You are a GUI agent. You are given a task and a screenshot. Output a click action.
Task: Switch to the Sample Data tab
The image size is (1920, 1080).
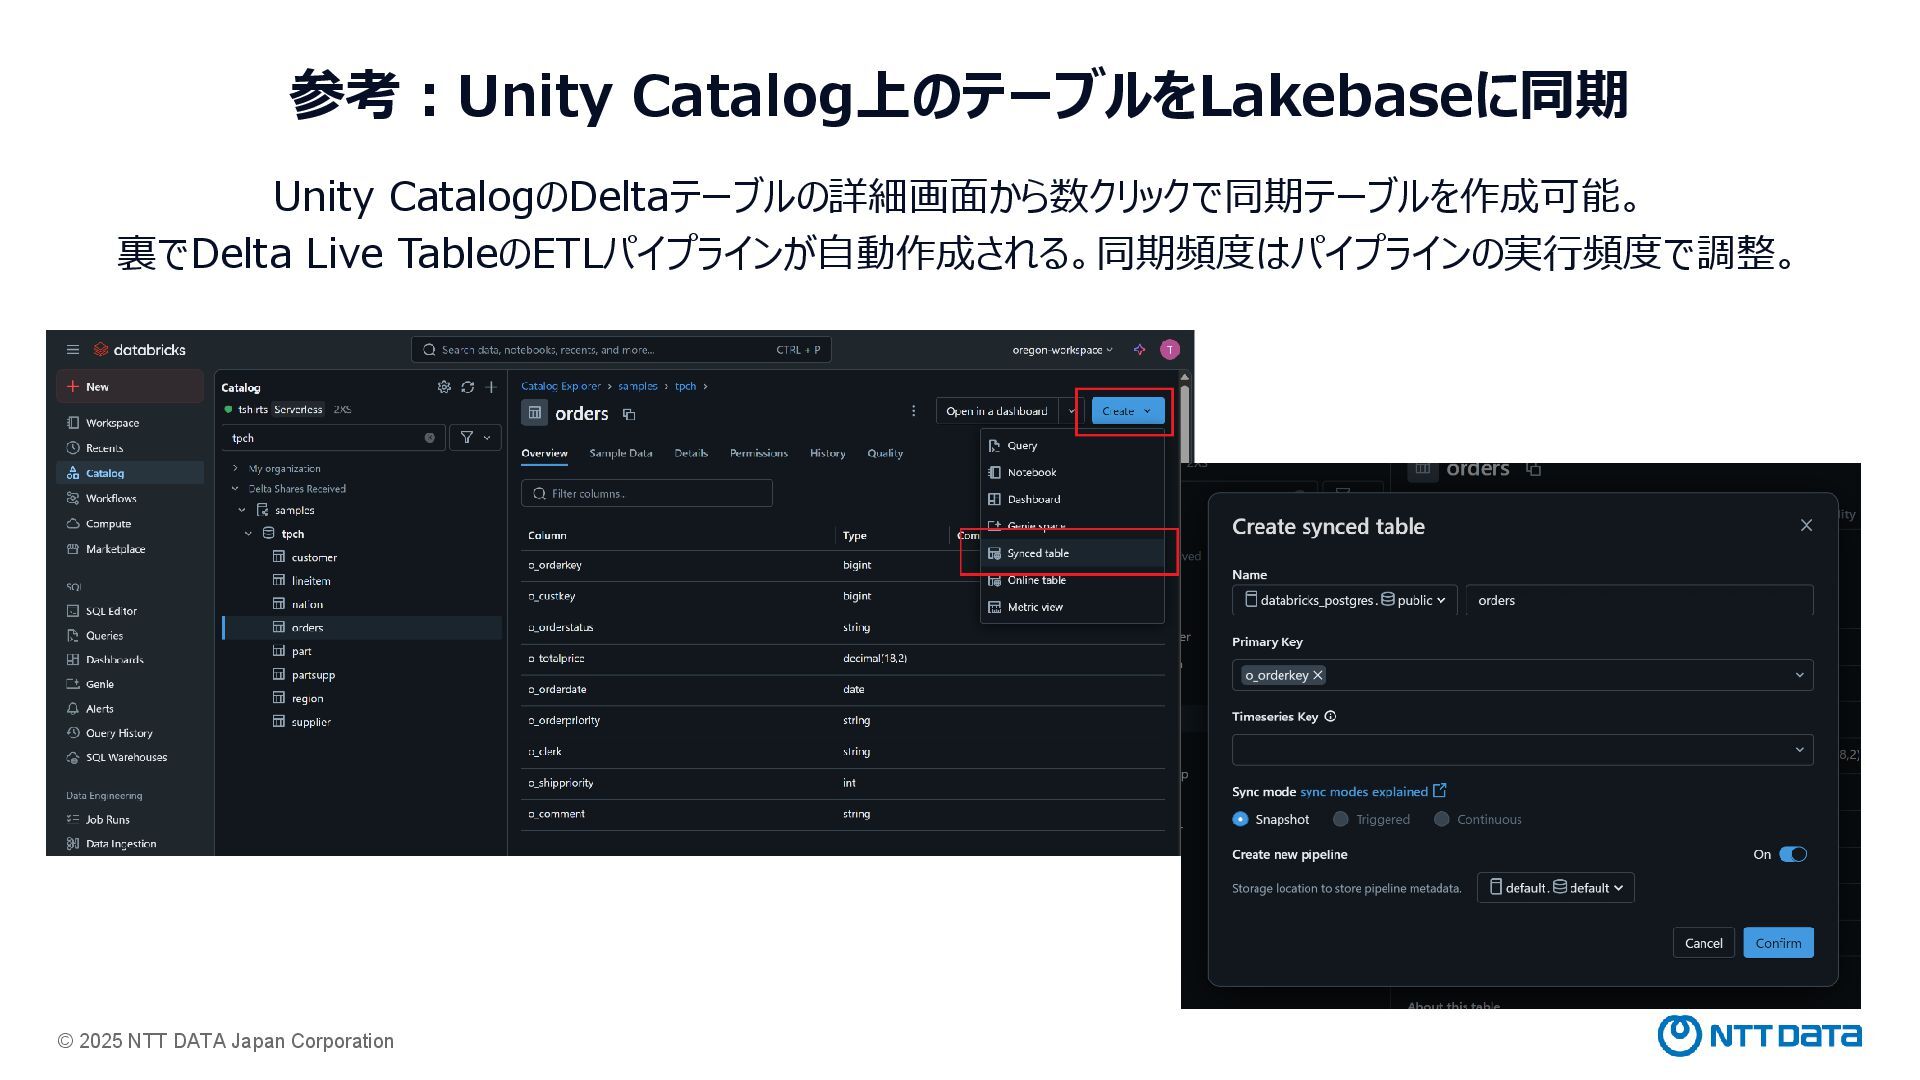pyautogui.click(x=621, y=453)
